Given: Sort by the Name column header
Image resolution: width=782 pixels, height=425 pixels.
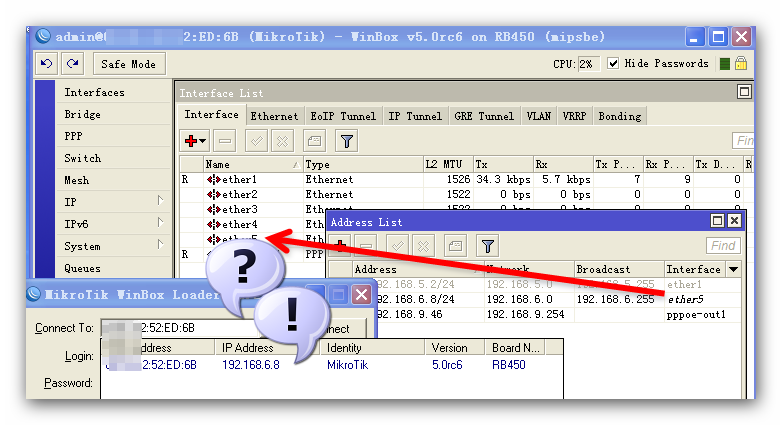Looking at the screenshot, I should 252,164.
